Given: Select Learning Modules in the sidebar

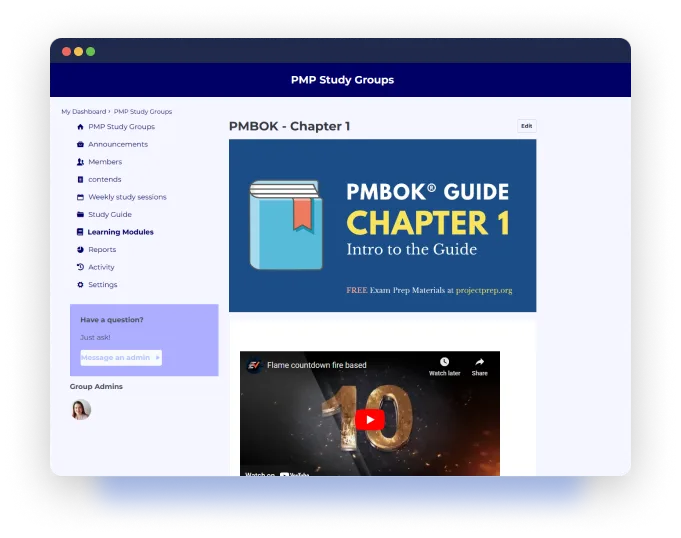Looking at the screenshot, I should pos(121,232).
